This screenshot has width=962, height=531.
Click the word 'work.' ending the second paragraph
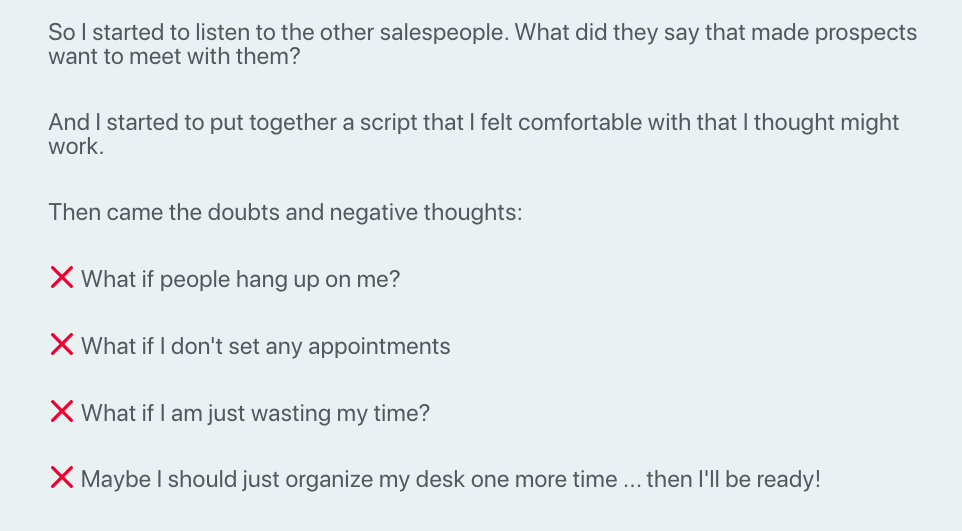76,147
